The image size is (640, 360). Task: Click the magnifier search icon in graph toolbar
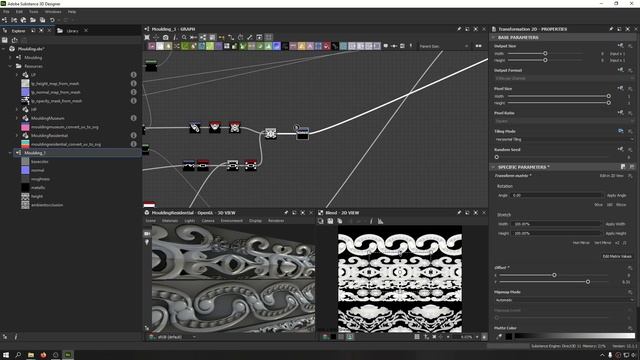coord(184,37)
